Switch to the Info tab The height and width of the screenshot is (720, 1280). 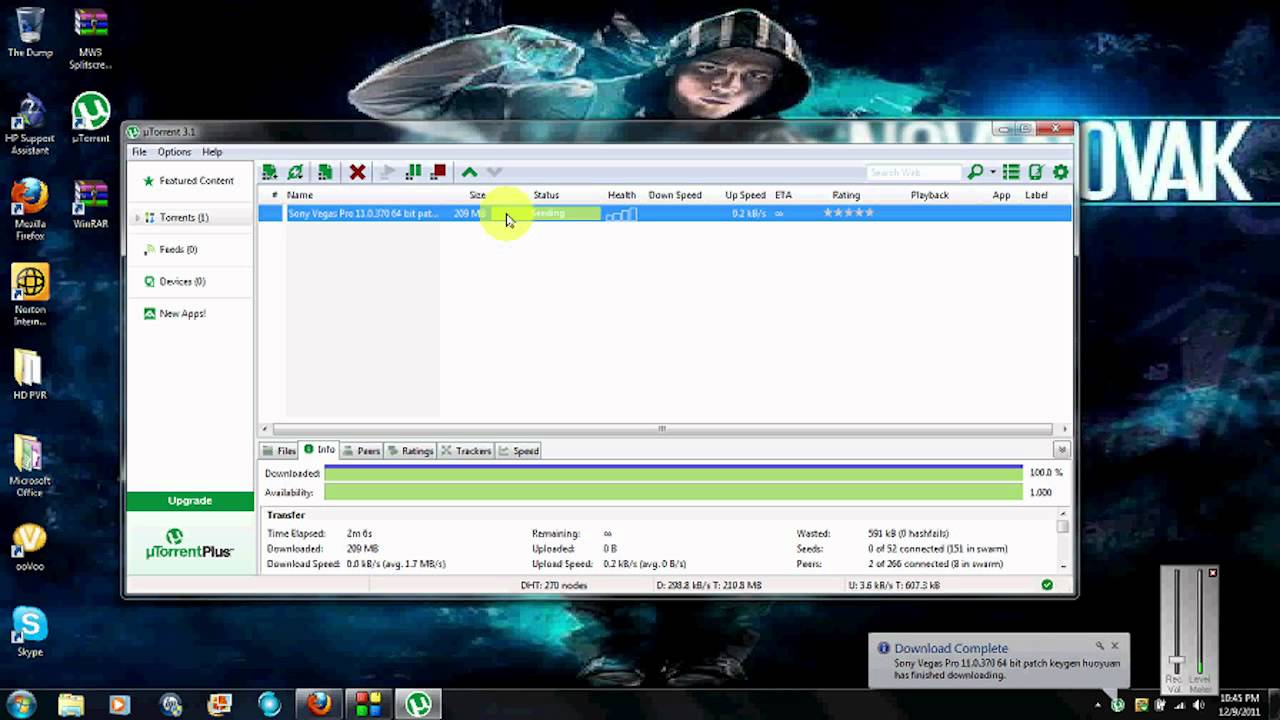(x=320, y=450)
